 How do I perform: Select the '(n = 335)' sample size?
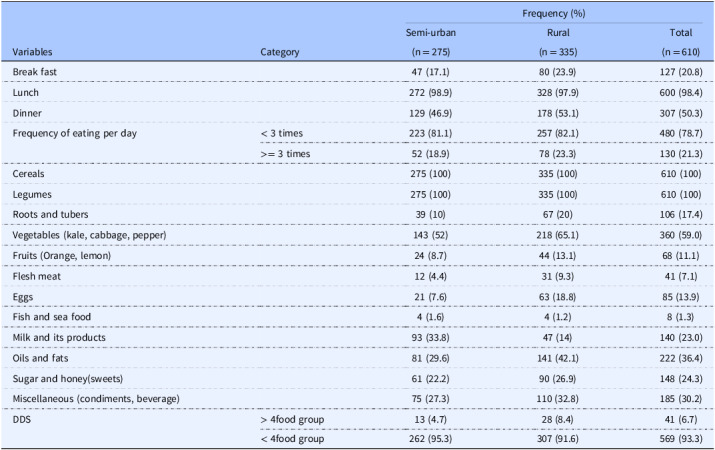coord(558,52)
